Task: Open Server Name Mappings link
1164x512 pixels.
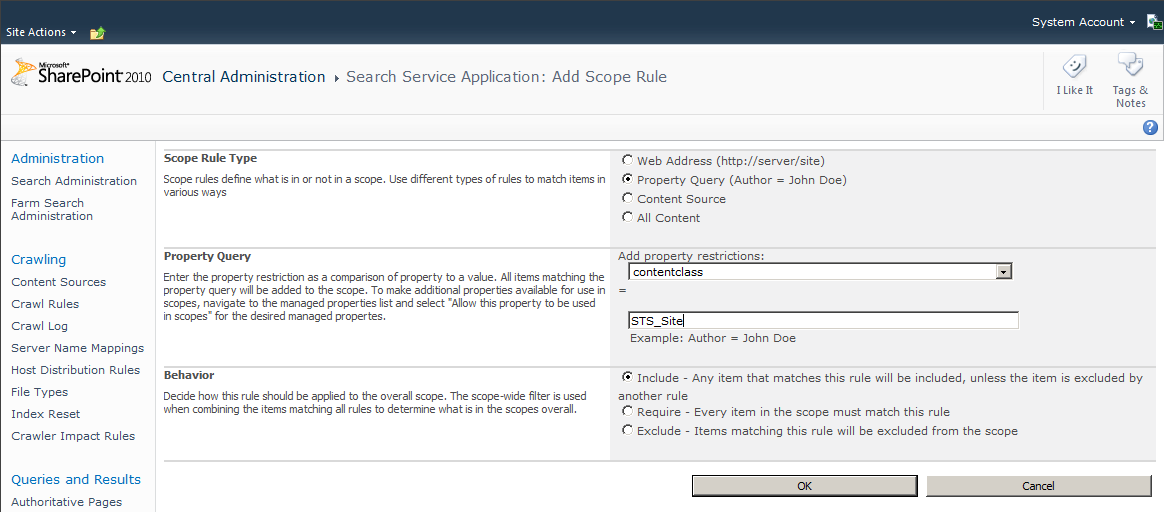Action: (78, 348)
